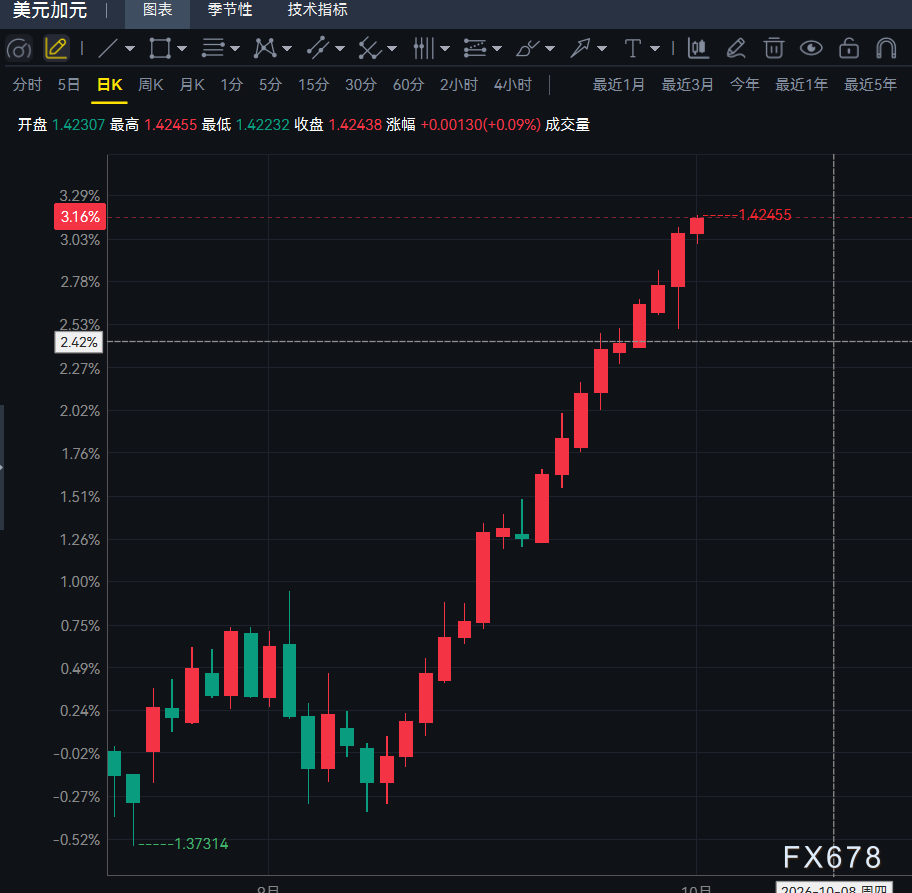
Task: Select the rectangle shape tool
Action: (160, 48)
